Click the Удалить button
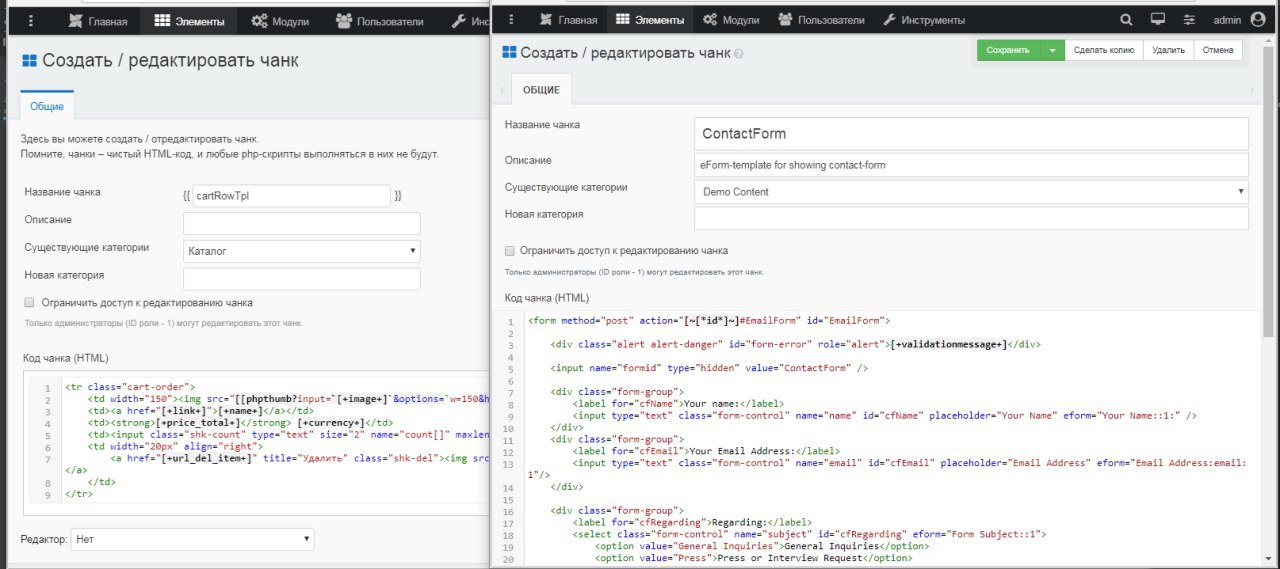Image resolution: width=1280 pixels, height=569 pixels. coord(1168,50)
